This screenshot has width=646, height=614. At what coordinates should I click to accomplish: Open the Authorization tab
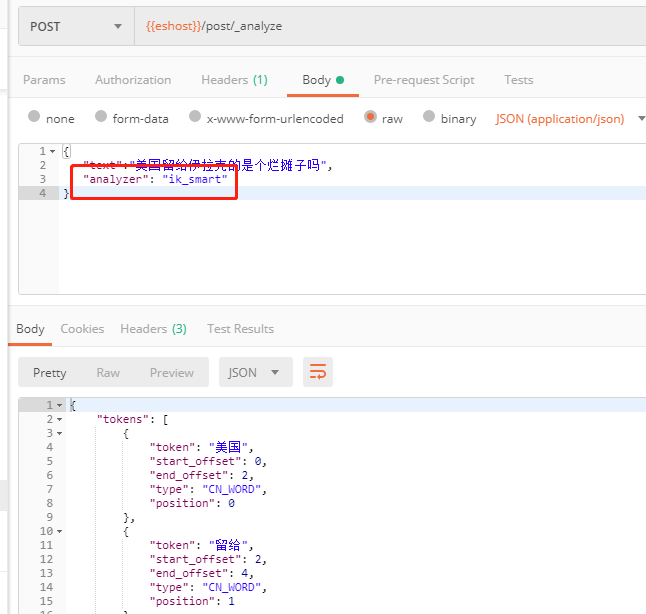[133, 80]
